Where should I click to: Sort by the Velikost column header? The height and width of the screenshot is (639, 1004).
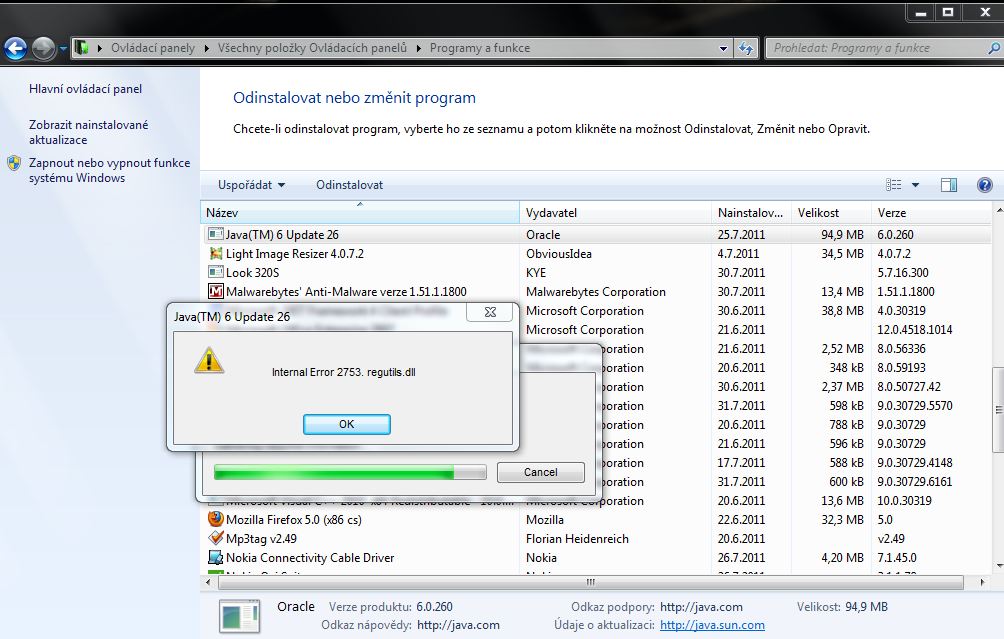pyautogui.click(x=831, y=213)
